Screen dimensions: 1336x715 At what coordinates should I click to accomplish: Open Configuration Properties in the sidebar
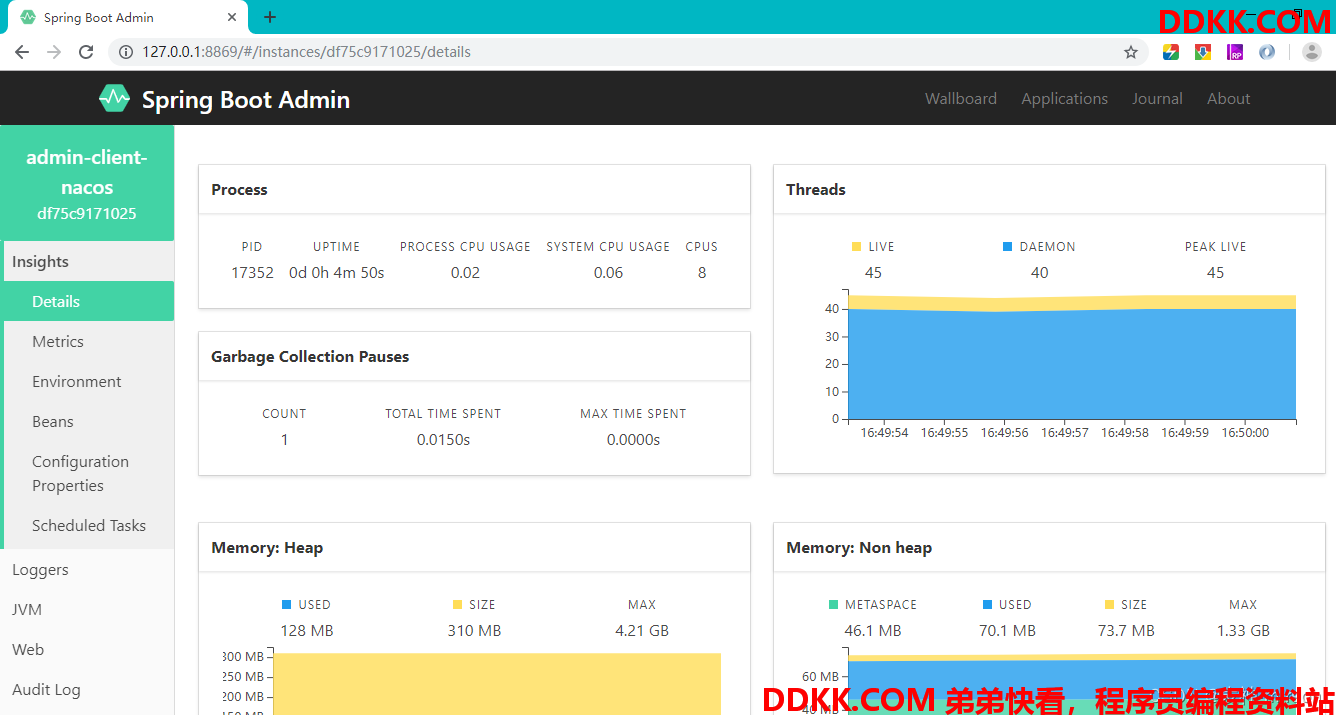point(89,473)
